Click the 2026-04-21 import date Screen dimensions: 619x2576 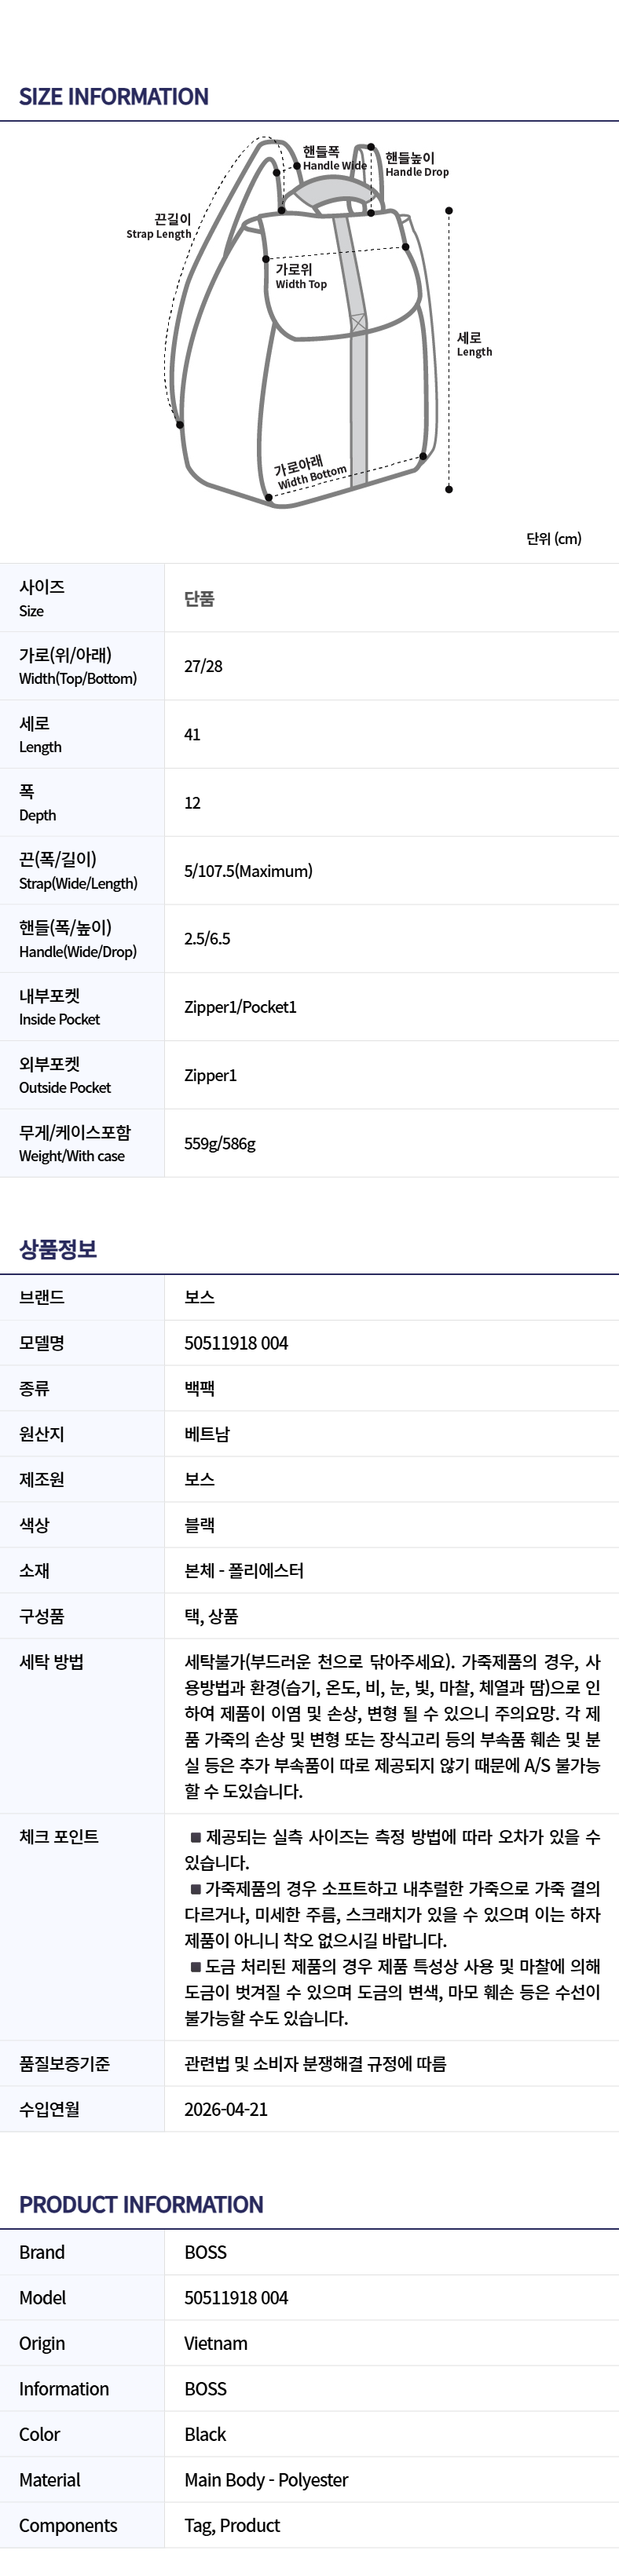coord(226,2109)
